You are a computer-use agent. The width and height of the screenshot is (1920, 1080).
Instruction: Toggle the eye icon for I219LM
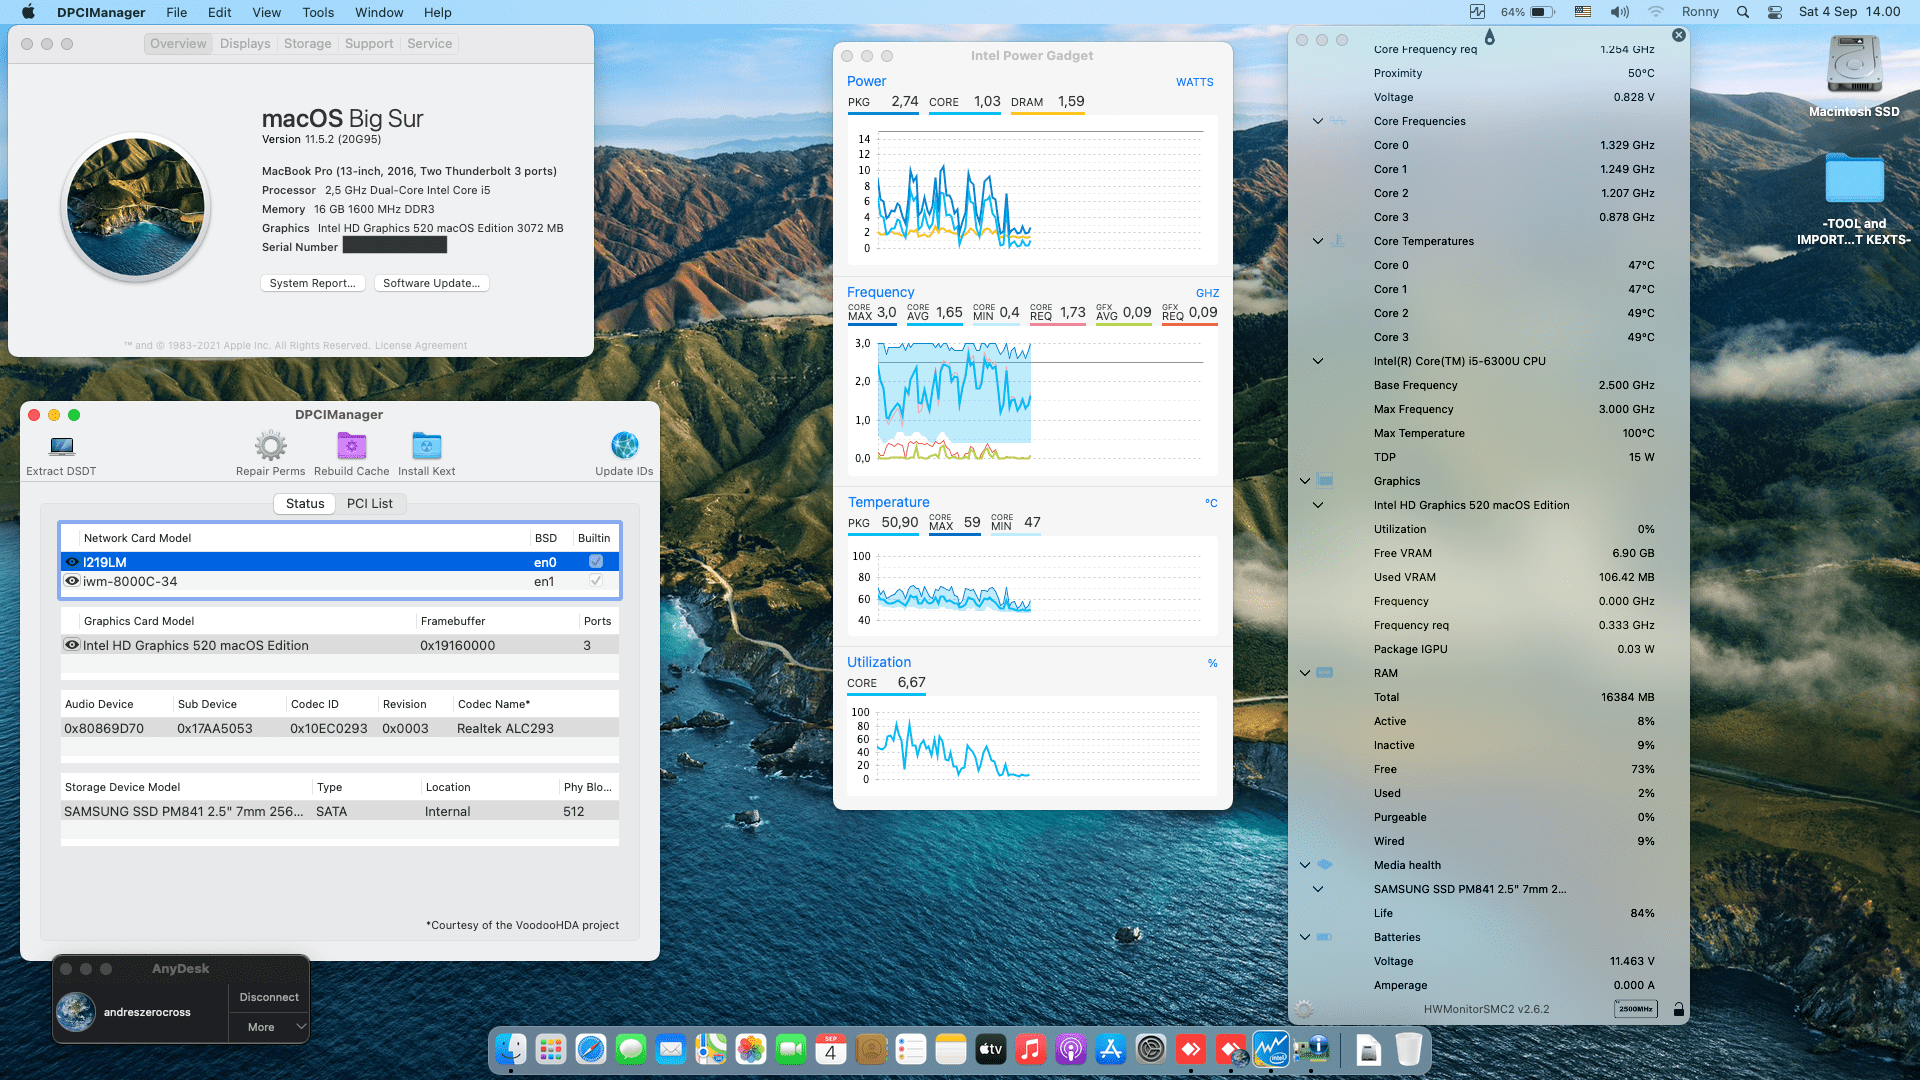coord(72,562)
